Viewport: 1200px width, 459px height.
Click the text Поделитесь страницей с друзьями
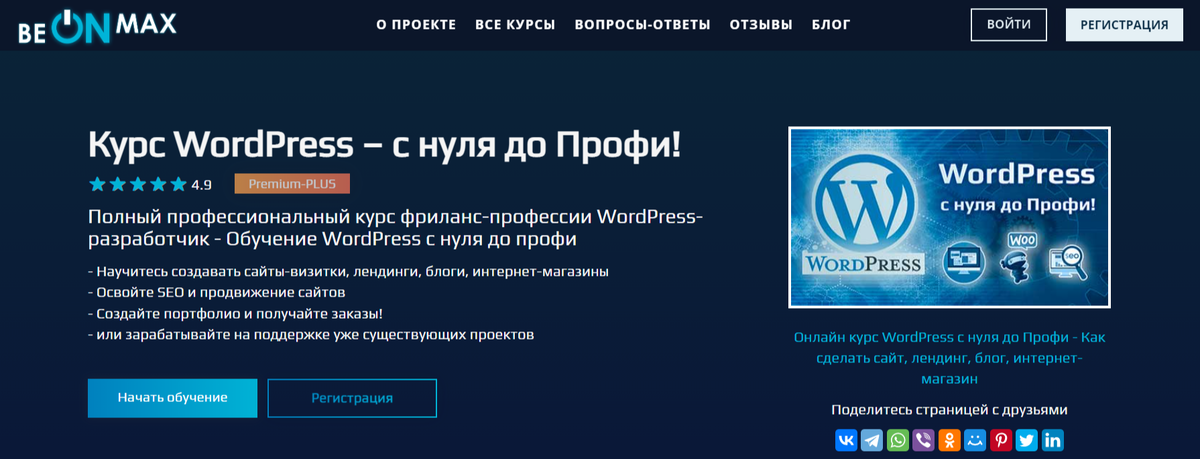949,410
